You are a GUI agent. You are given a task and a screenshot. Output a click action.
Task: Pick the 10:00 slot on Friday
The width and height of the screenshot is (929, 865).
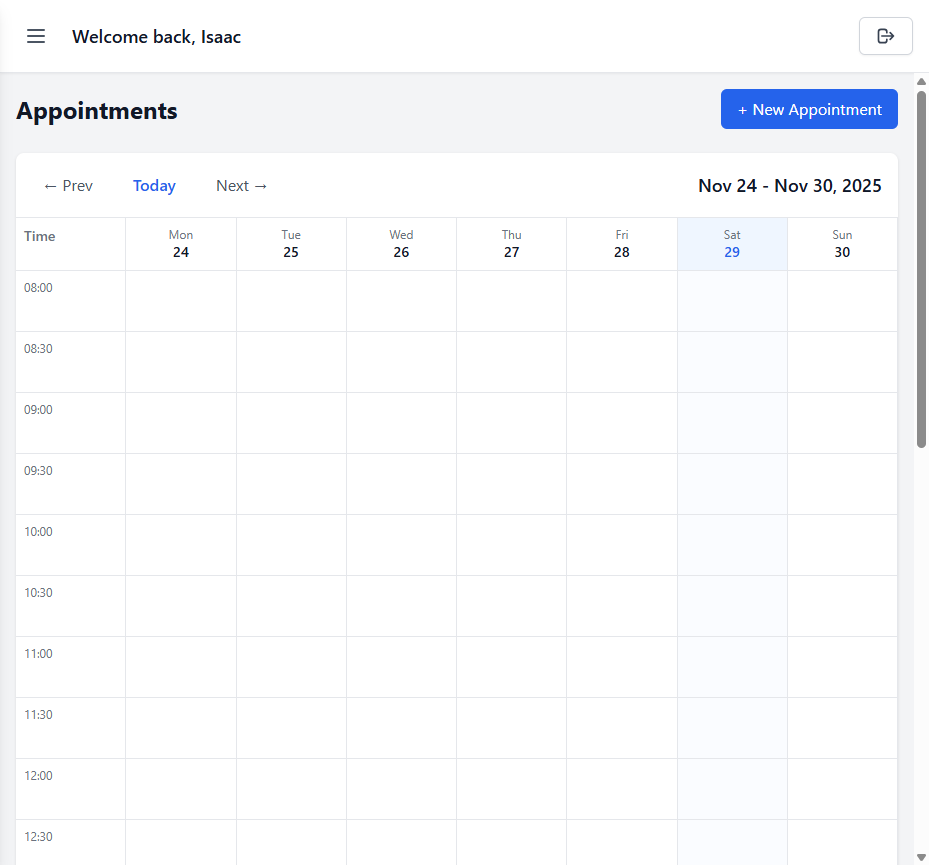click(622, 544)
